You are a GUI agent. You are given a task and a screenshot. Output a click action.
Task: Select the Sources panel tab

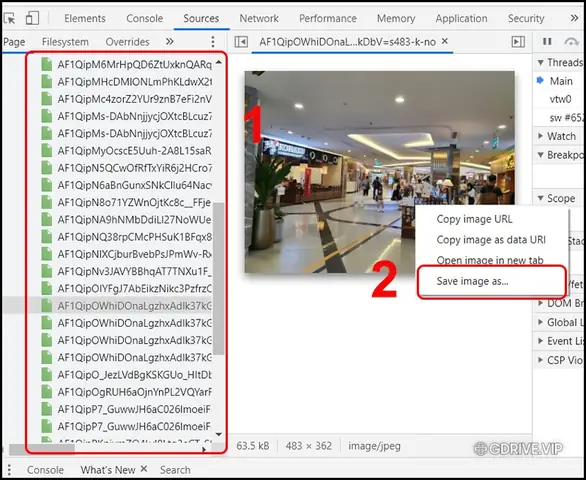201,18
